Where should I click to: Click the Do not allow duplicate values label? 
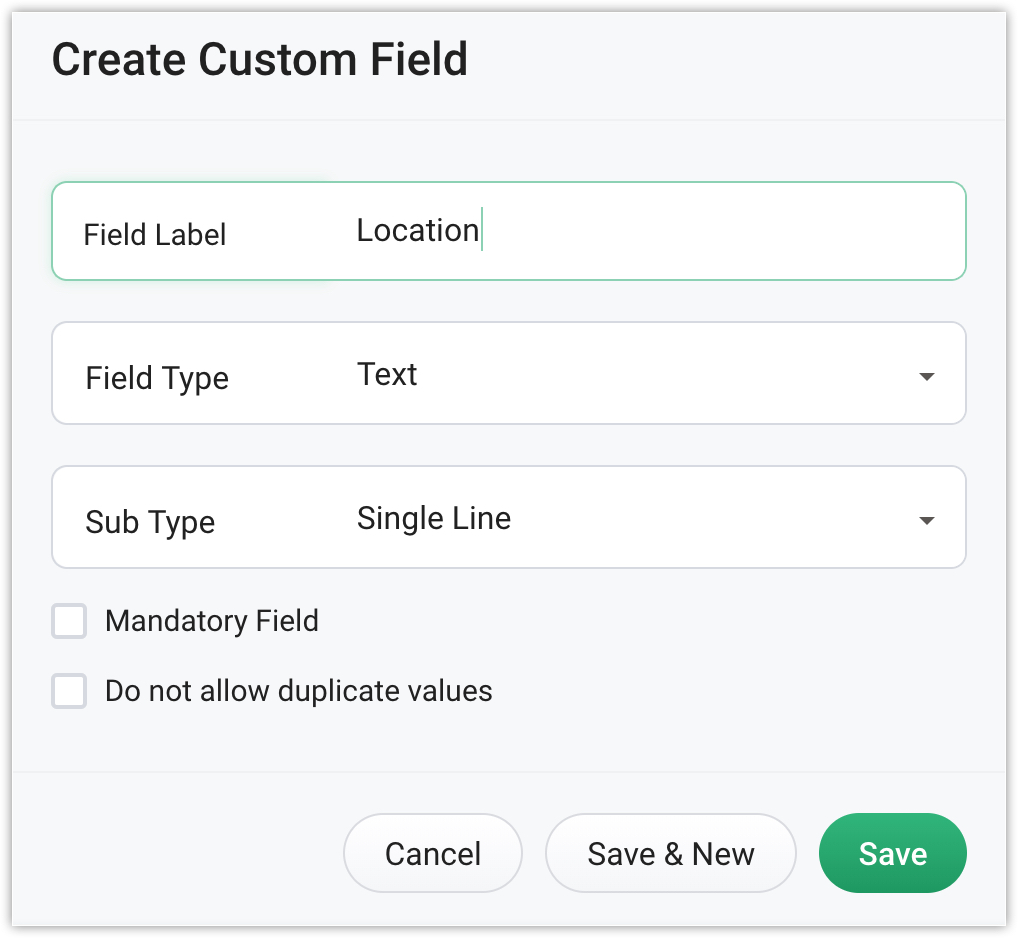[298, 691]
